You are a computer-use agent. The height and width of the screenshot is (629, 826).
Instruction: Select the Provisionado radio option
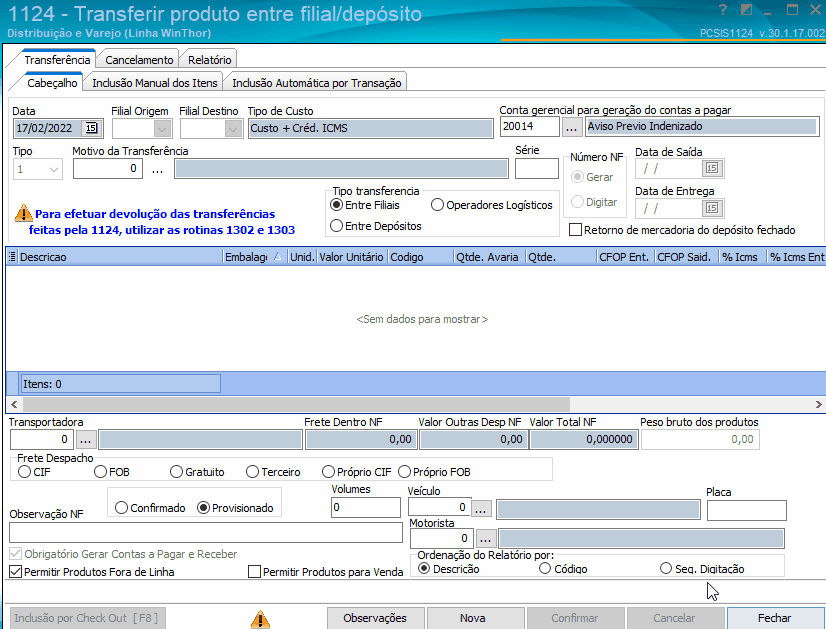click(x=235, y=508)
